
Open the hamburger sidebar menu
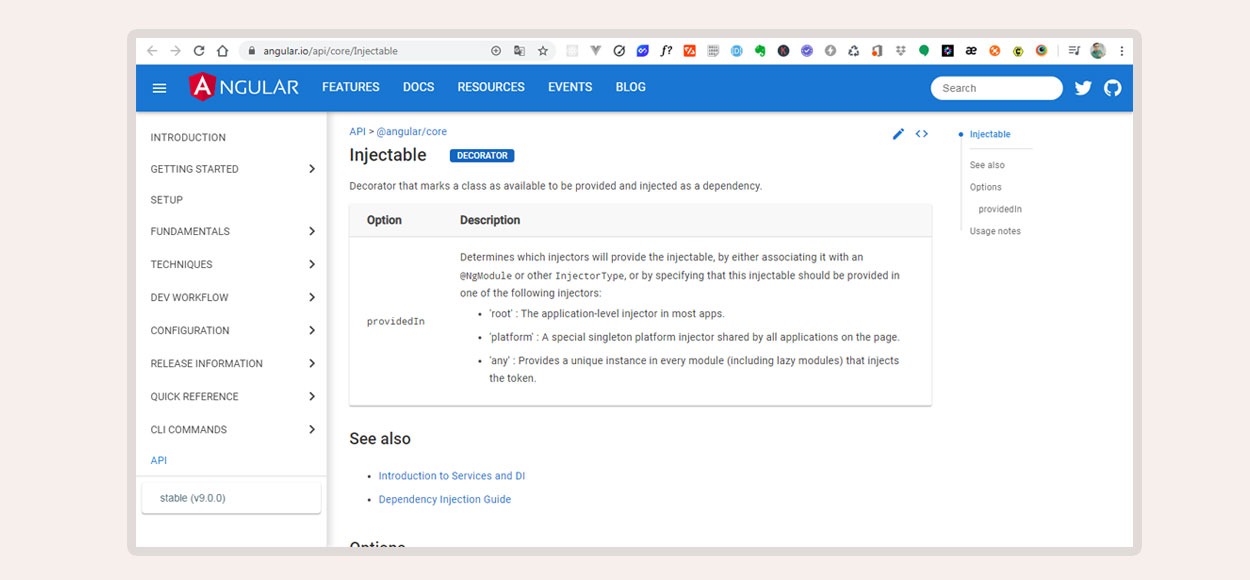coord(159,88)
